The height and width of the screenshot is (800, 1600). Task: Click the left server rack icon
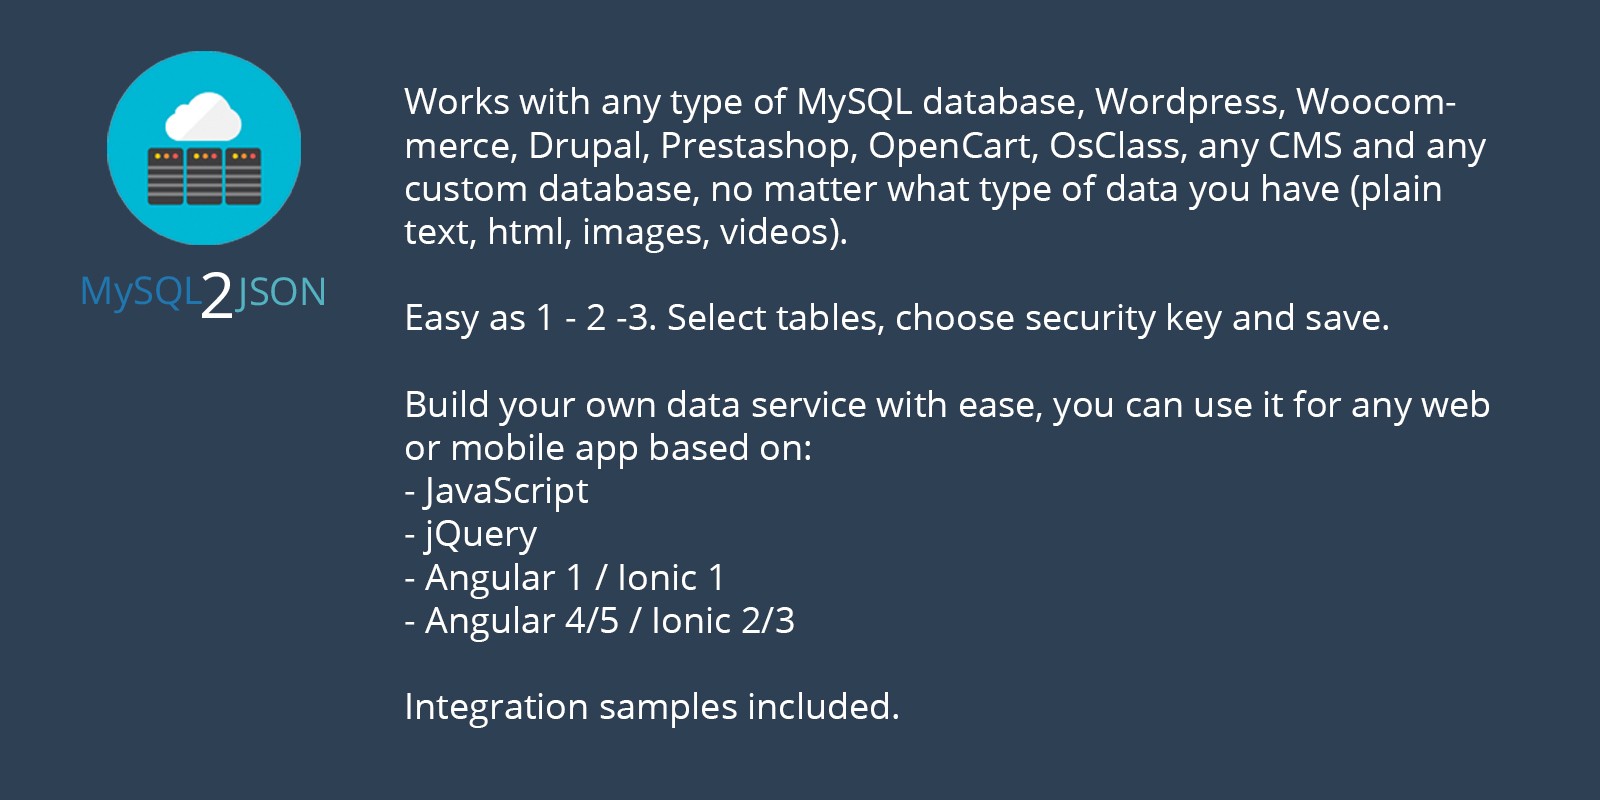[165, 176]
